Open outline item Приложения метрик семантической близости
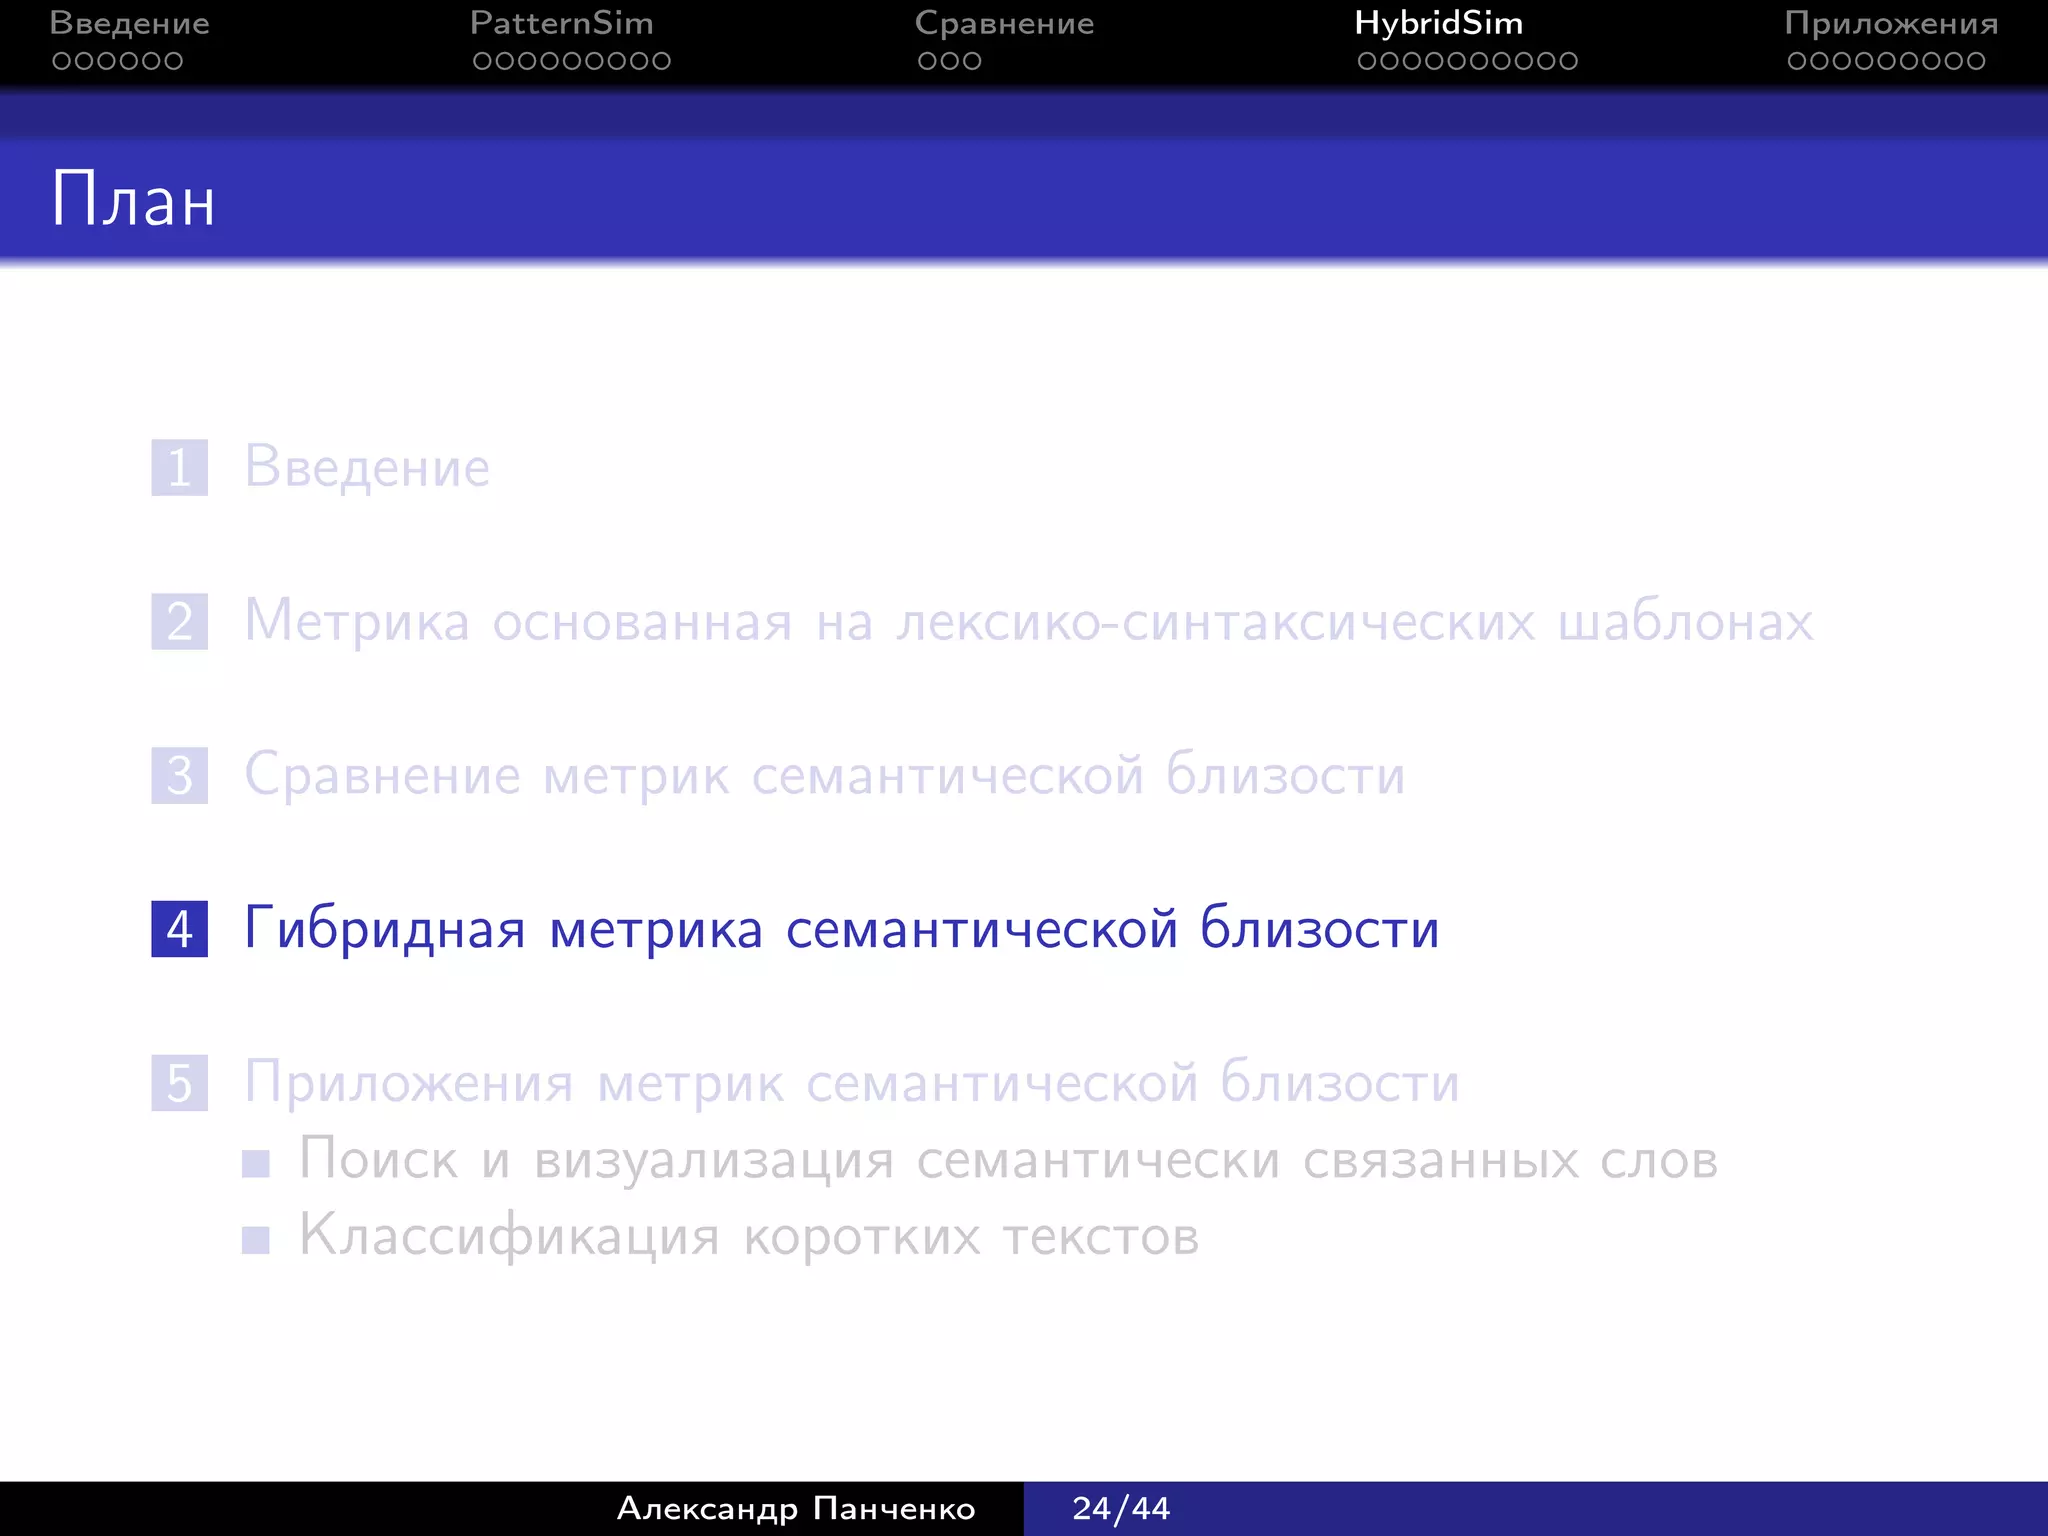This screenshot has height=1536, width=2048. 852,1083
